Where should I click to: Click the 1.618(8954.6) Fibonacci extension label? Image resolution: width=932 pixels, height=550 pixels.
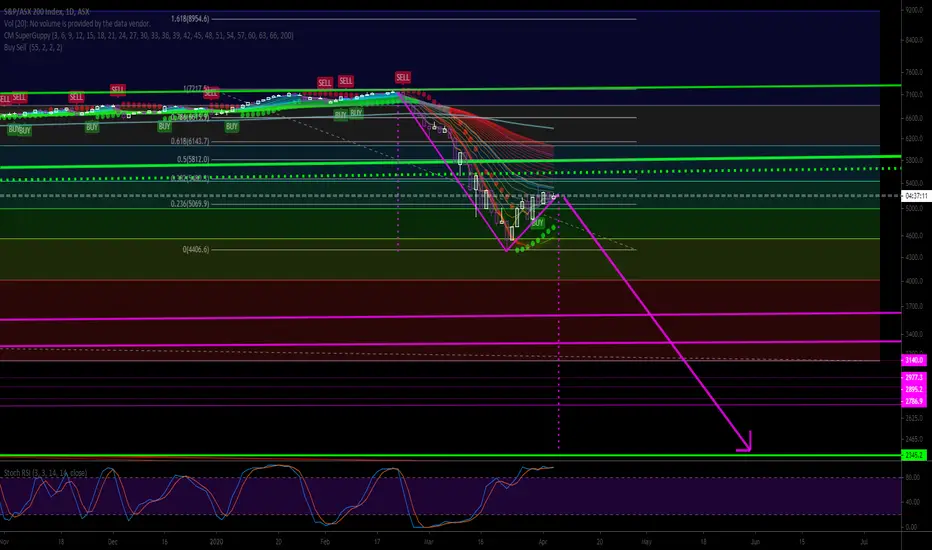pos(190,19)
